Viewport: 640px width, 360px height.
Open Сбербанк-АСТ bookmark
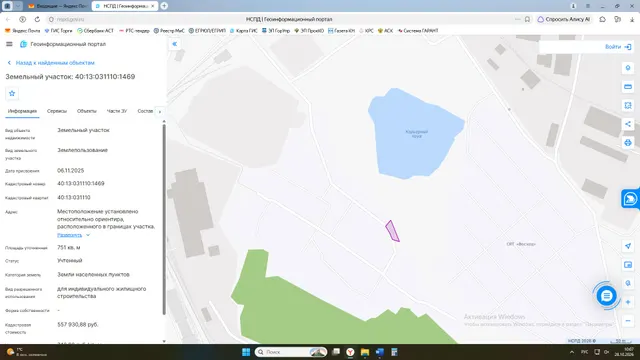point(96,31)
